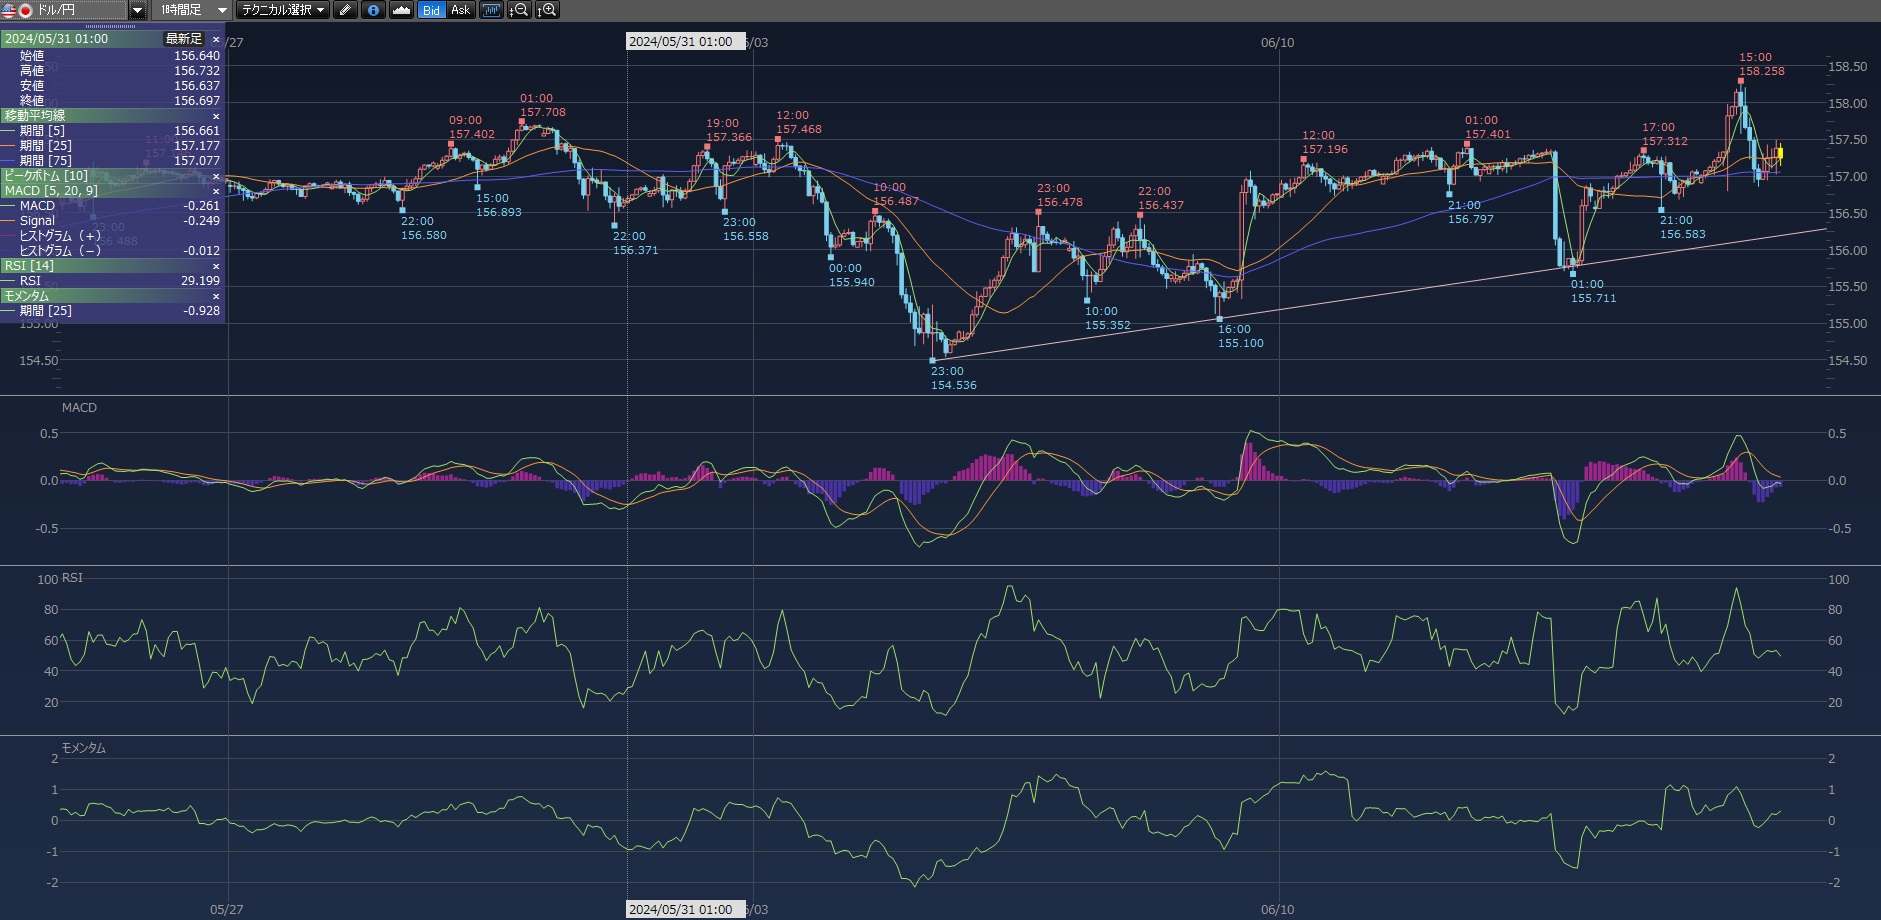
Task: Click the area chart type icon
Action: [401, 10]
